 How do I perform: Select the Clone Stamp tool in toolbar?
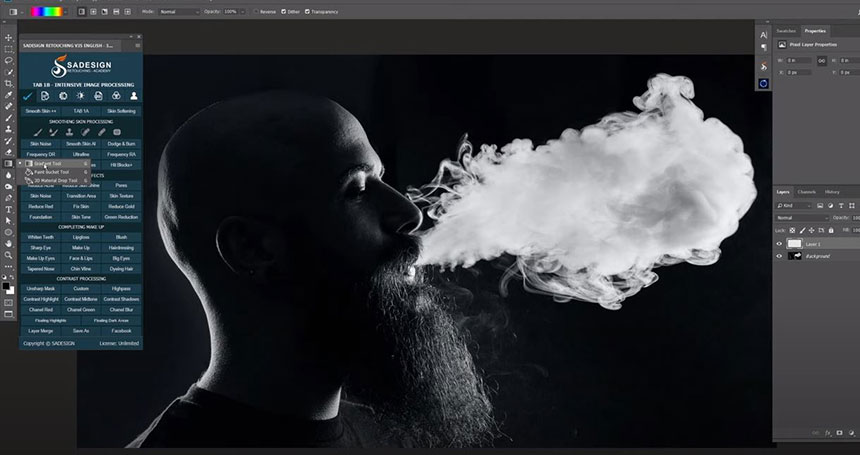(8, 129)
